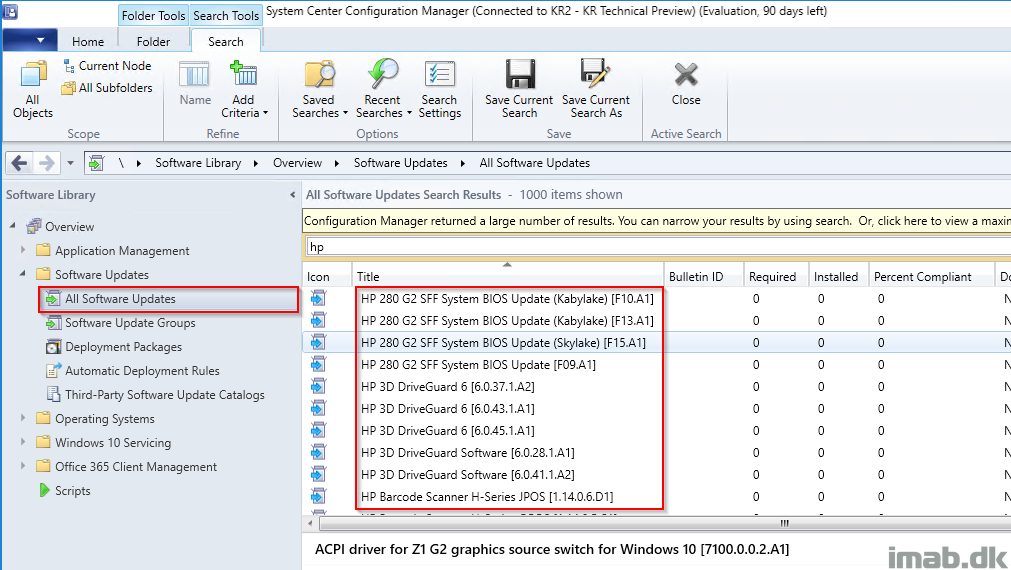Switch to the Folder ribbon tab
This screenshot has height=570, width=1011.
tap(153, 41)
